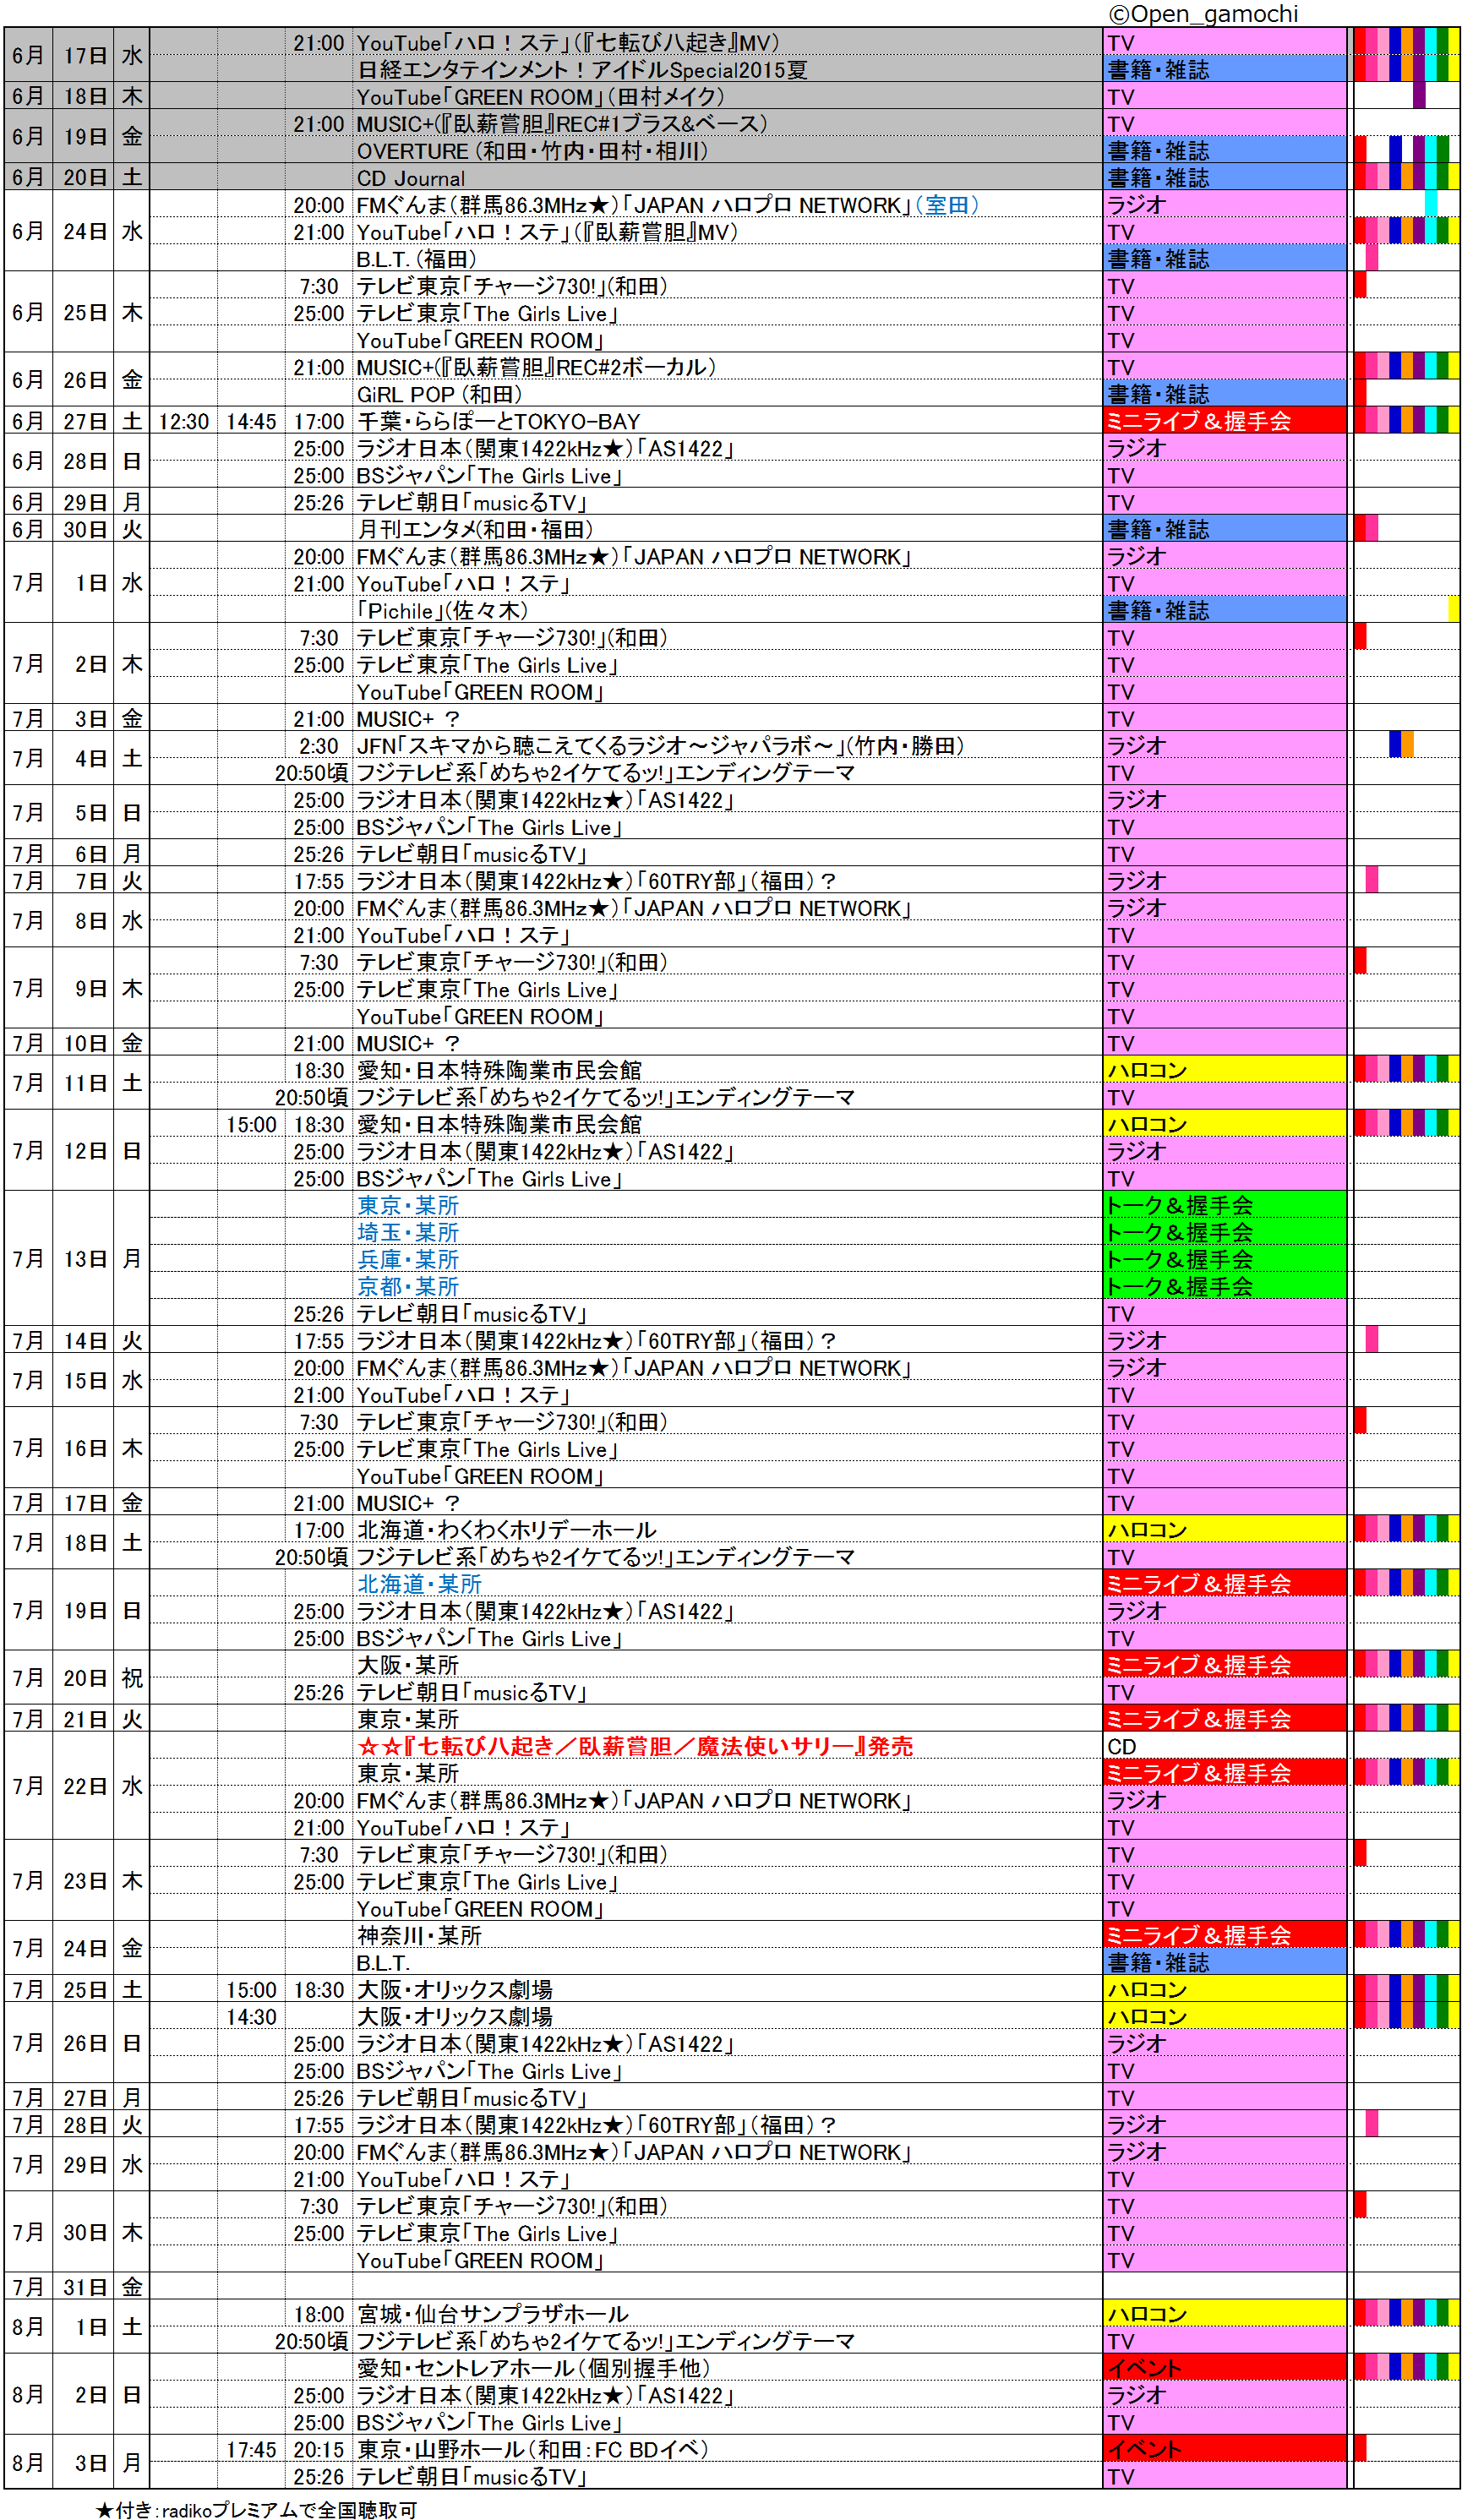The width and height of the screenshot is (1473, 2520).
Task: Click blue 書籍・雑誌 cell beside CD Journal
Action: (1226, 178)
